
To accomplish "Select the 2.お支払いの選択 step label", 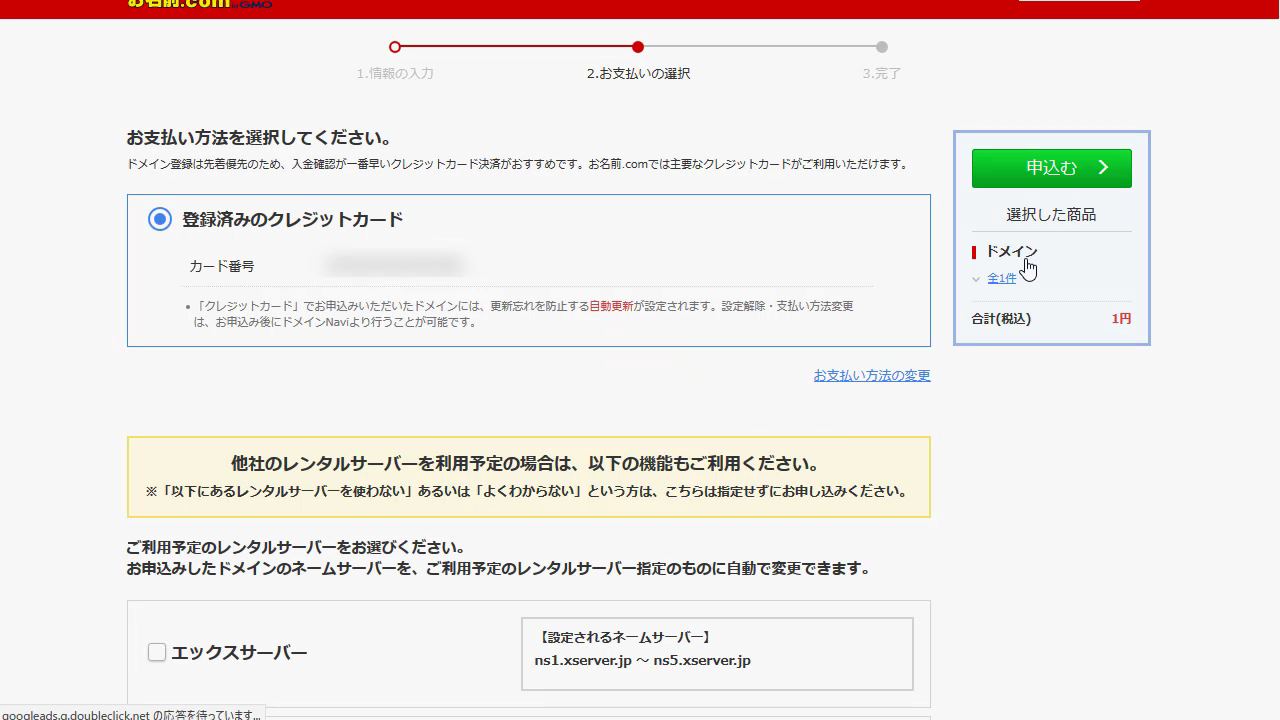I will pyautogui.click(x=638, y=74).
